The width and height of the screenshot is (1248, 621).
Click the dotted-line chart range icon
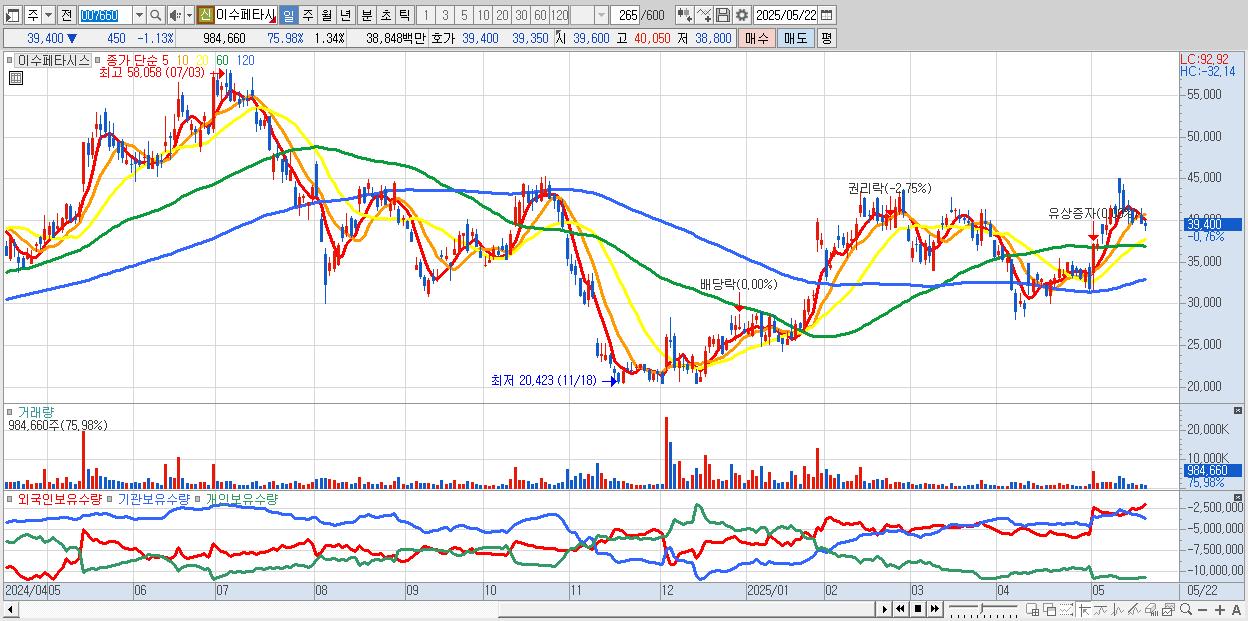1066,610
